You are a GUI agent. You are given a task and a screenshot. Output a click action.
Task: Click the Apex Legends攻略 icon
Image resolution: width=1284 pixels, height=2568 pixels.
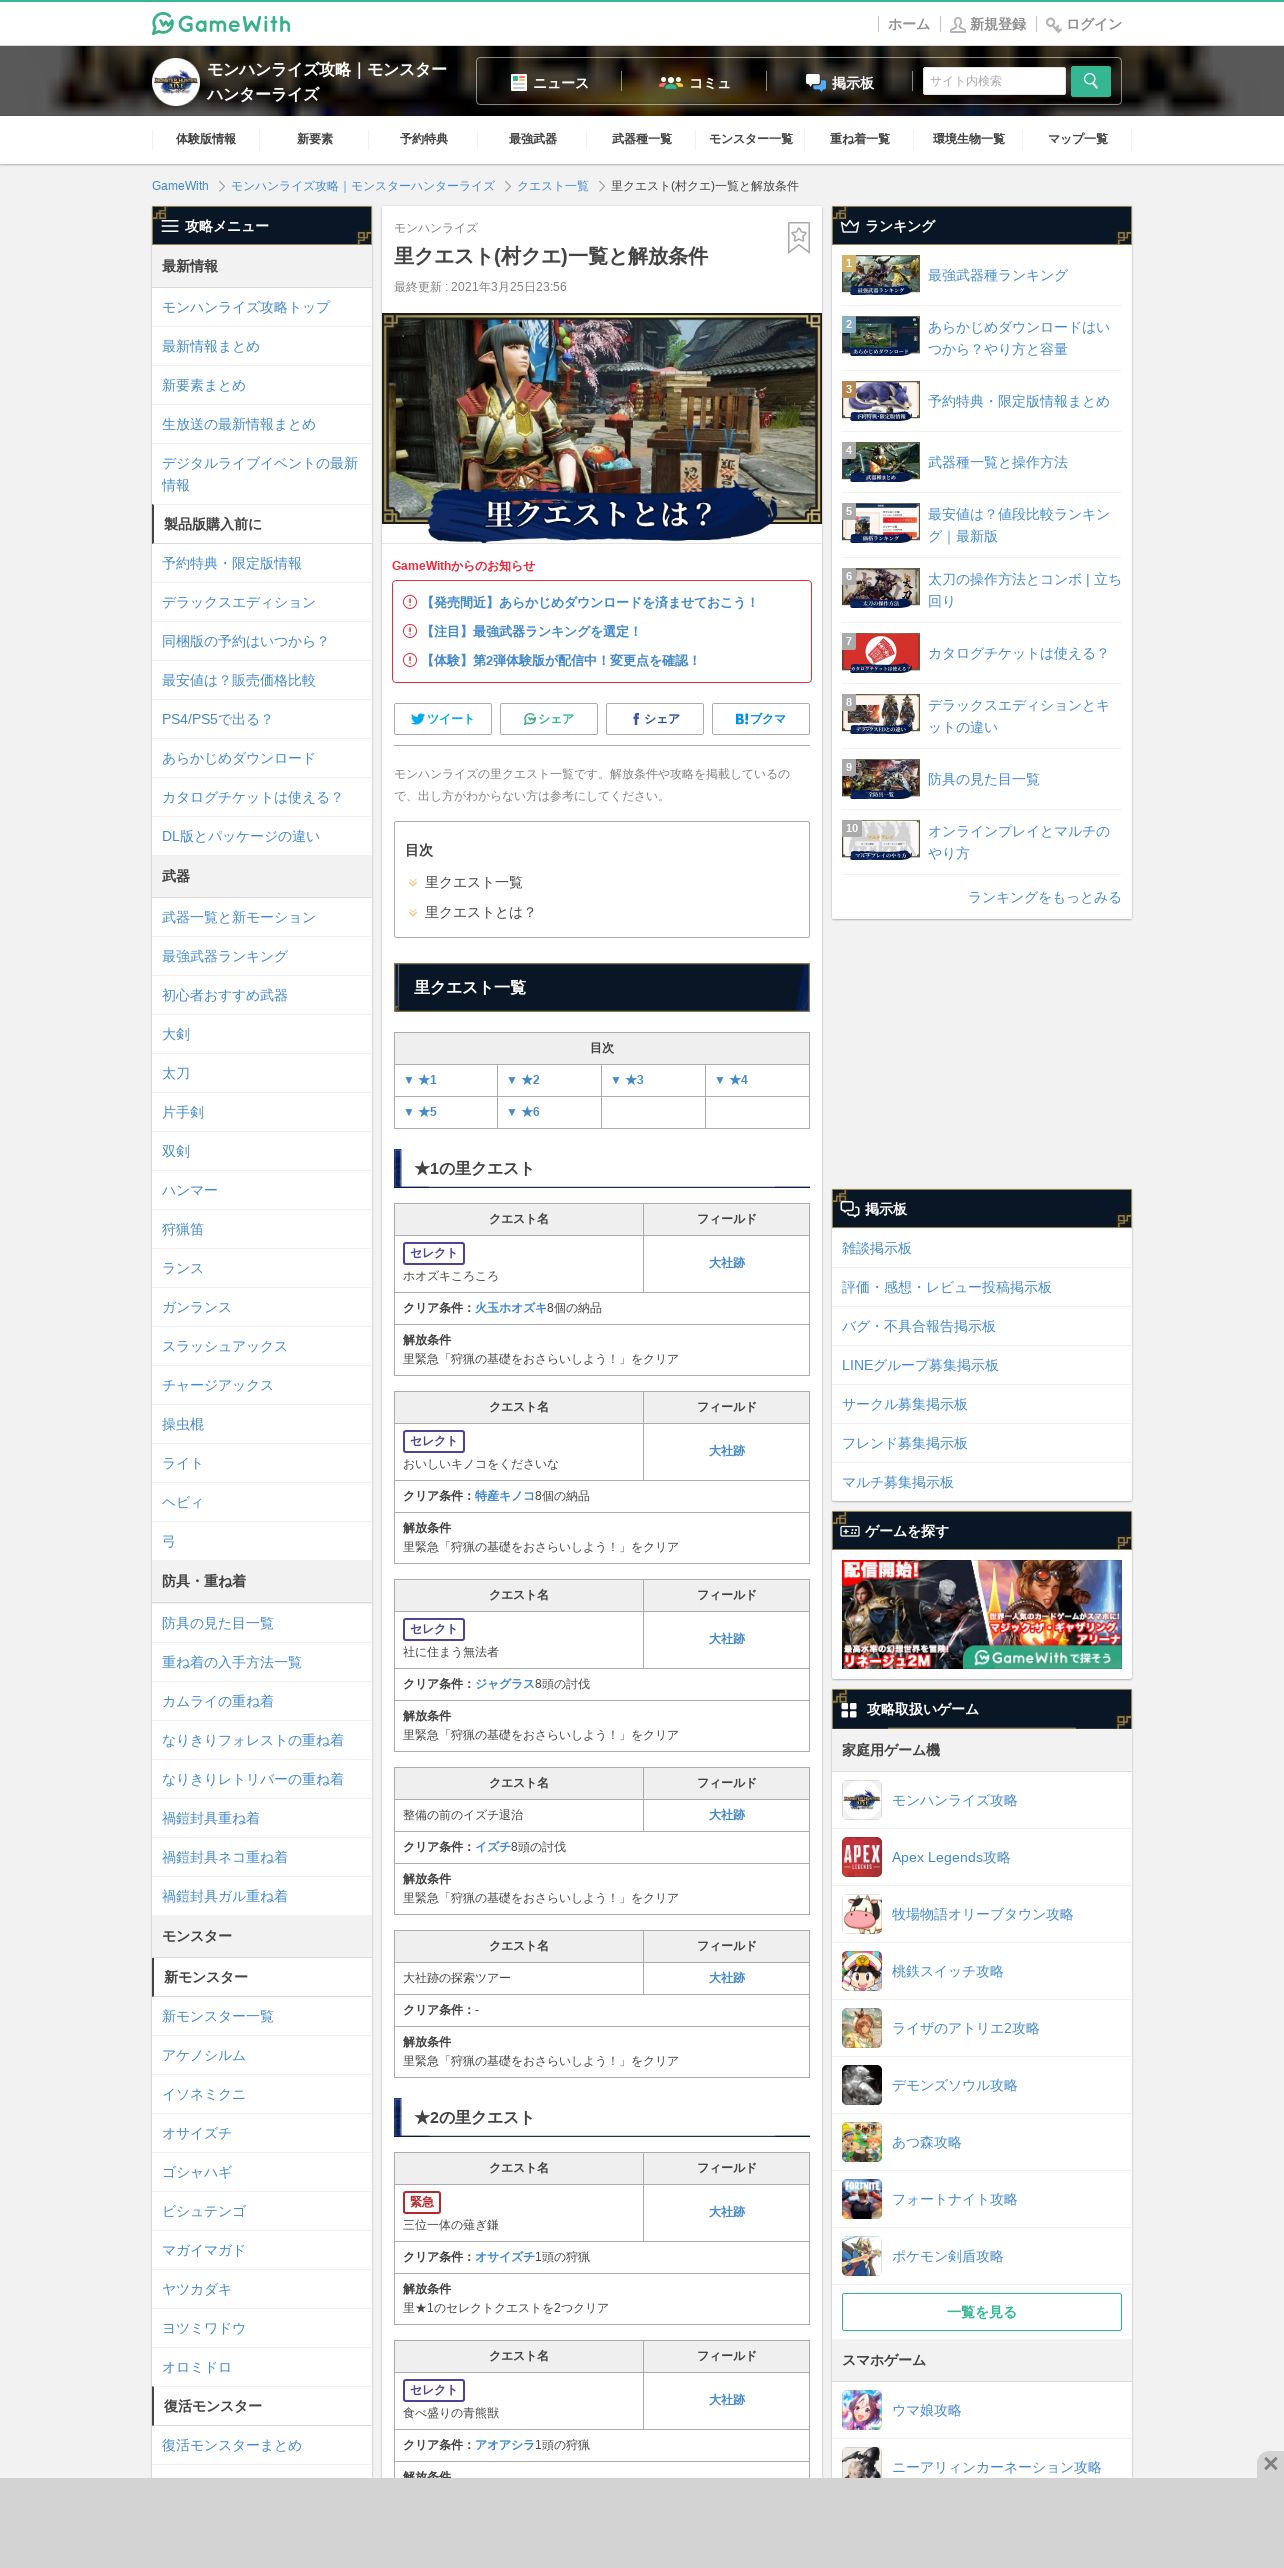click(x=862, y=1857)
